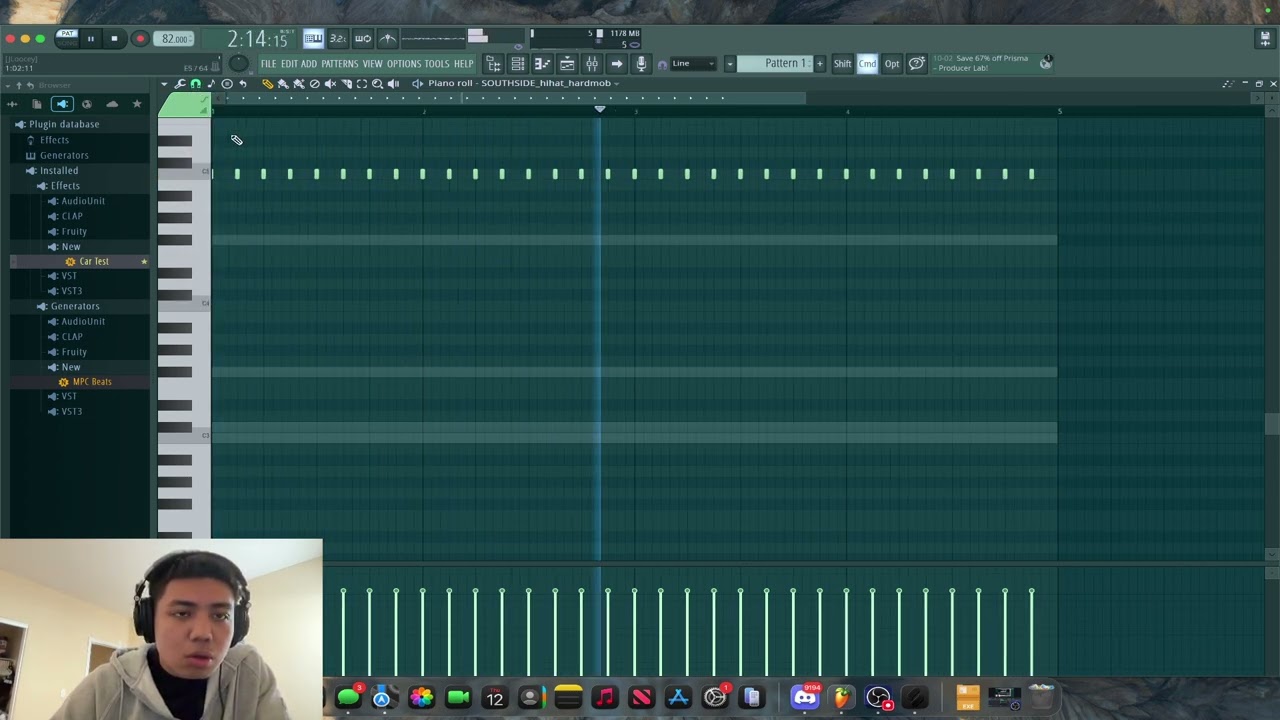Click the 82.000 tempo field
1280x720 pixels.
point(176,39)
